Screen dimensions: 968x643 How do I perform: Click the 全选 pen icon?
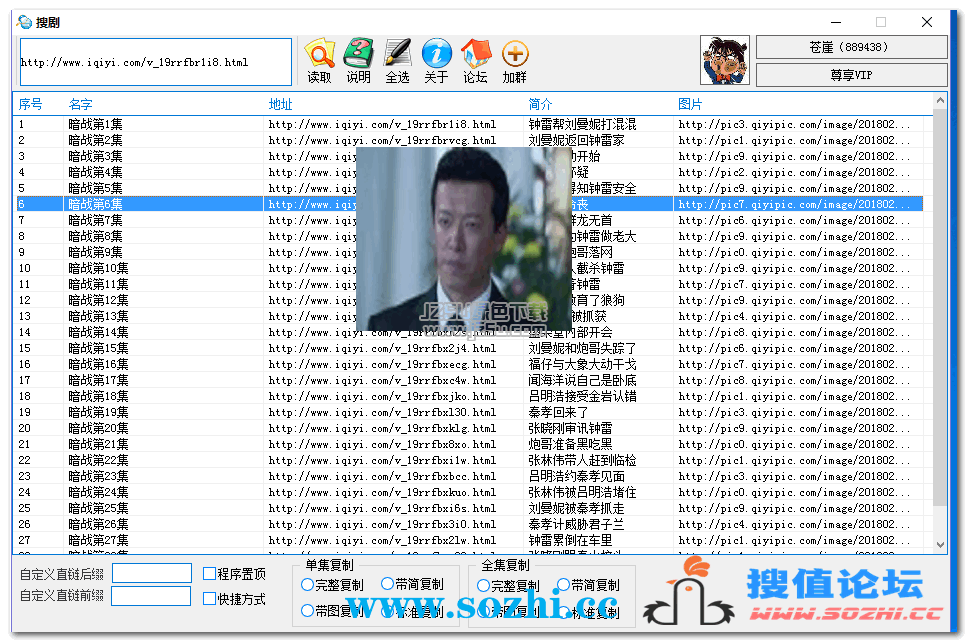point(397,54)
